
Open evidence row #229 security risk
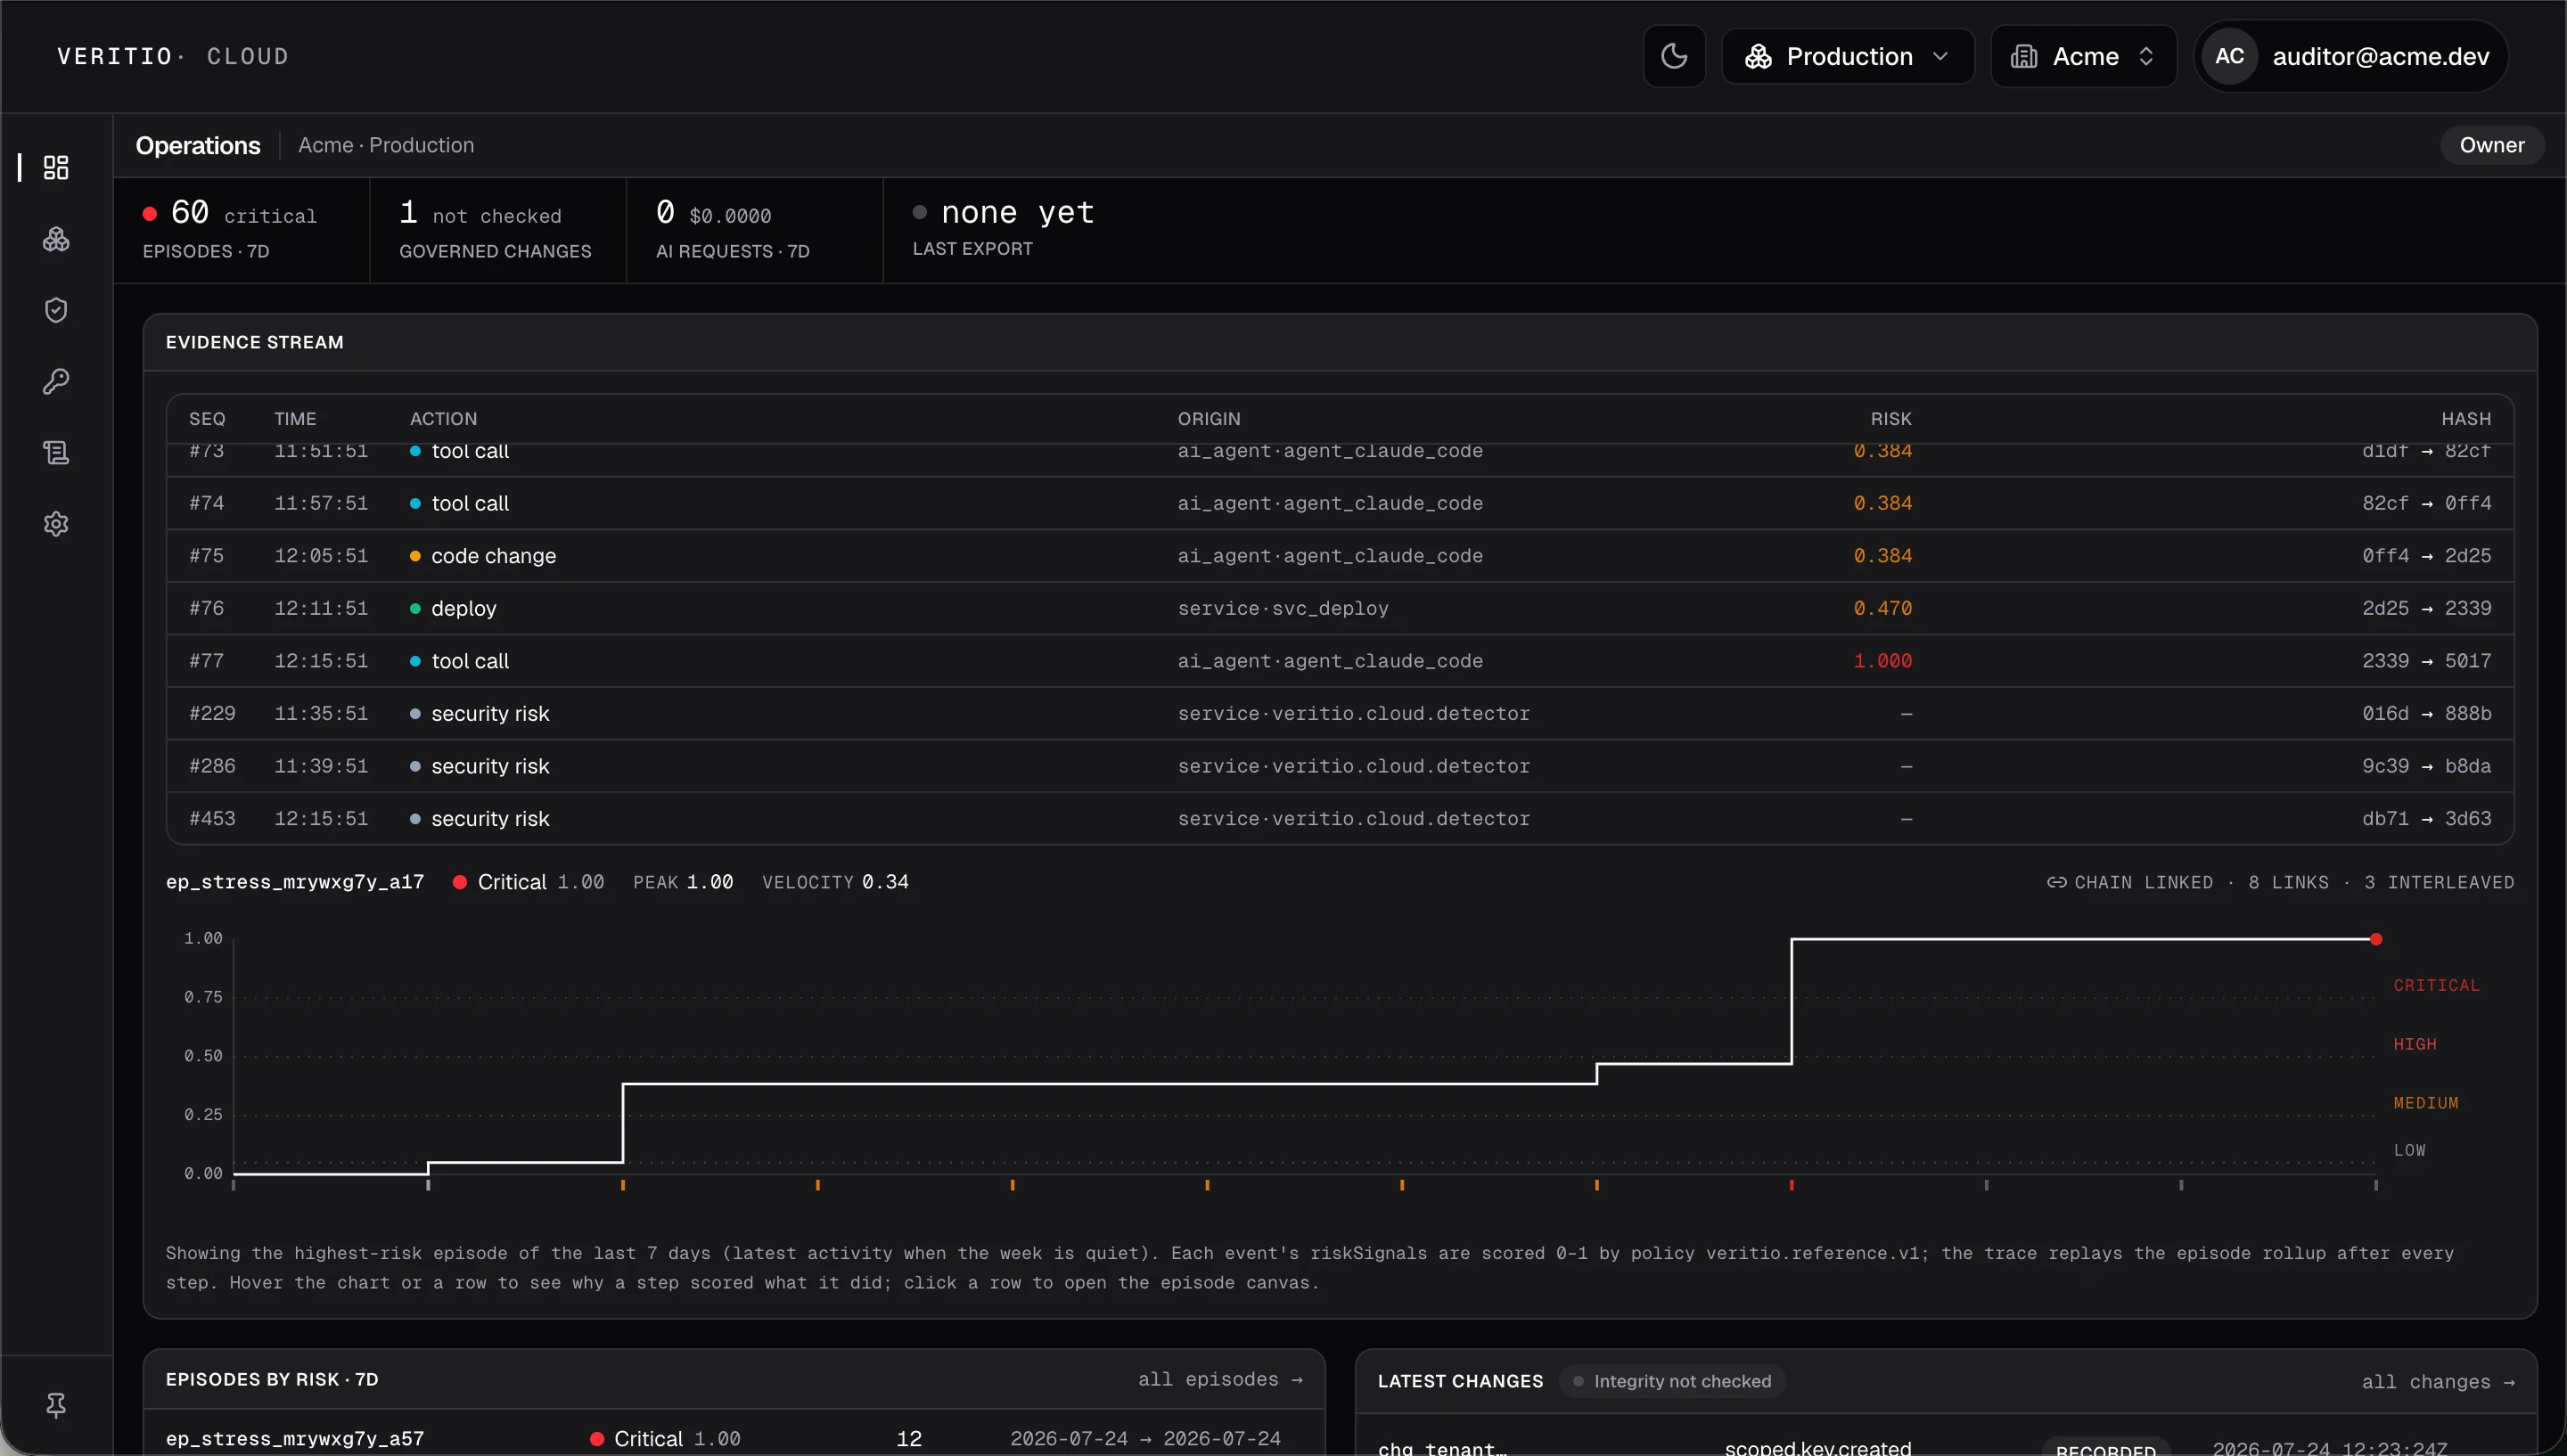click(x=1339, y=713)
